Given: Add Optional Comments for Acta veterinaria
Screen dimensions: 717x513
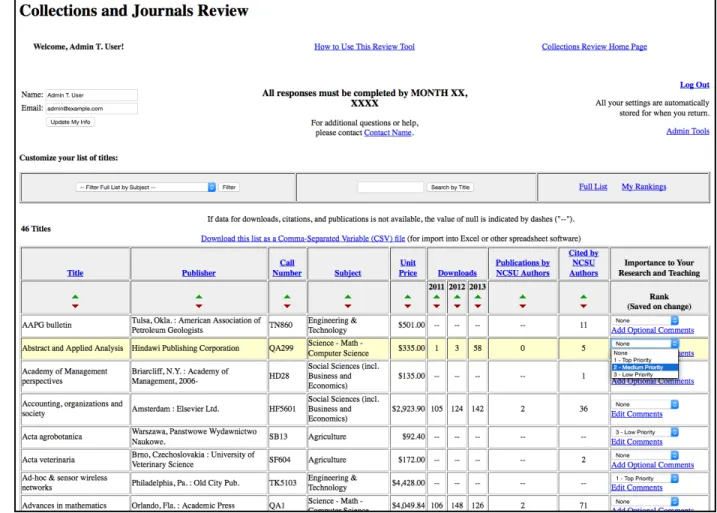Looking at the screenshot, I should tap(653, 465).
